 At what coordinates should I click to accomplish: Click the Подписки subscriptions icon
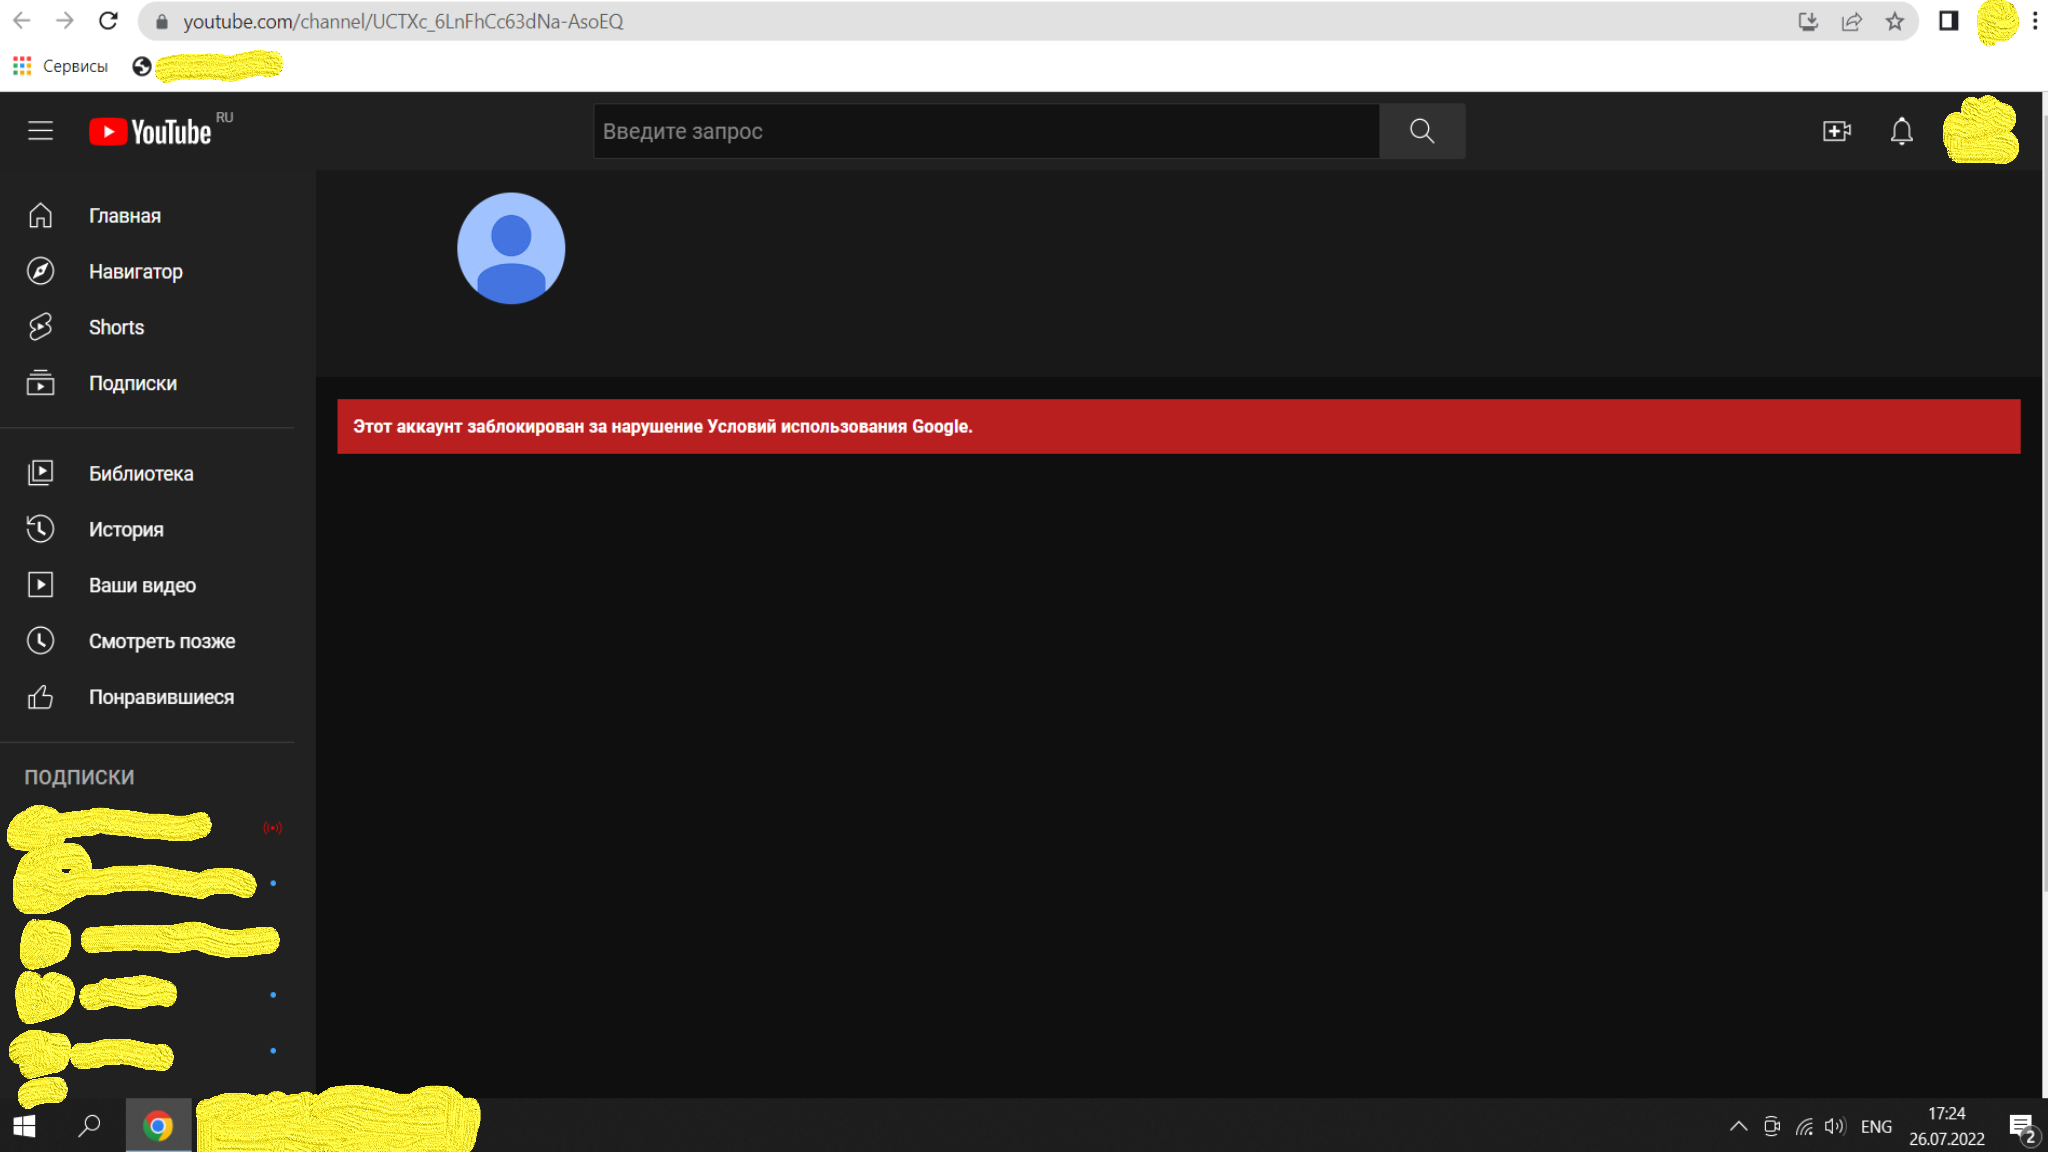[x=40, y=383]
